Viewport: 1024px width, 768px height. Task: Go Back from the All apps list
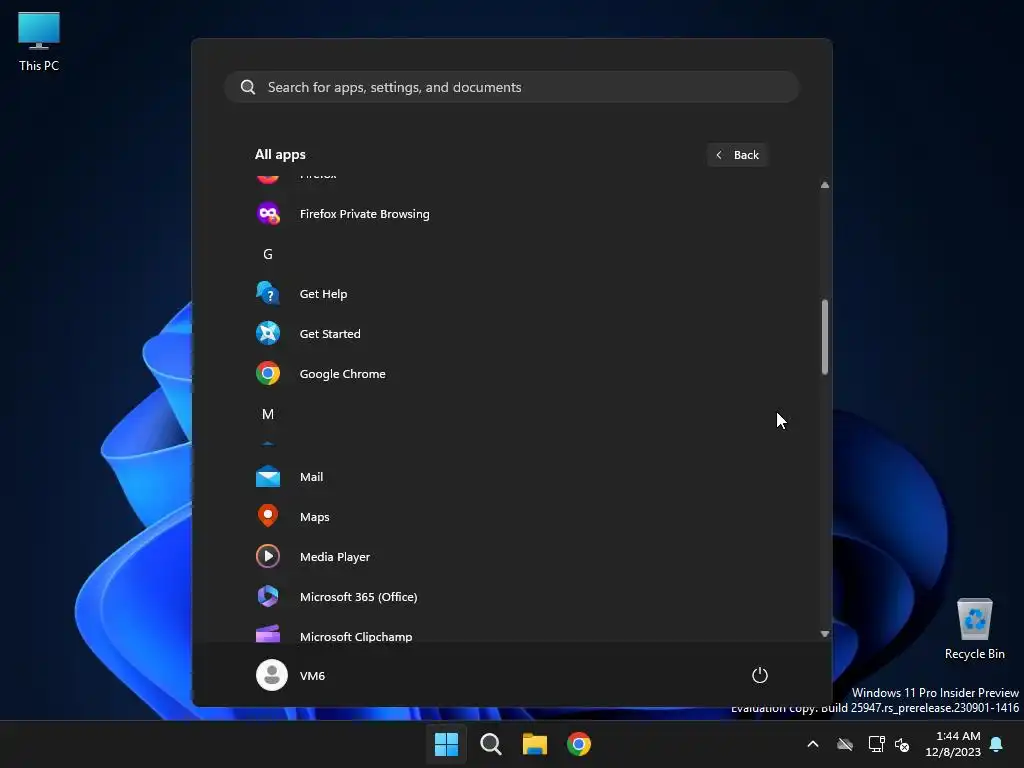click(737, 155)
